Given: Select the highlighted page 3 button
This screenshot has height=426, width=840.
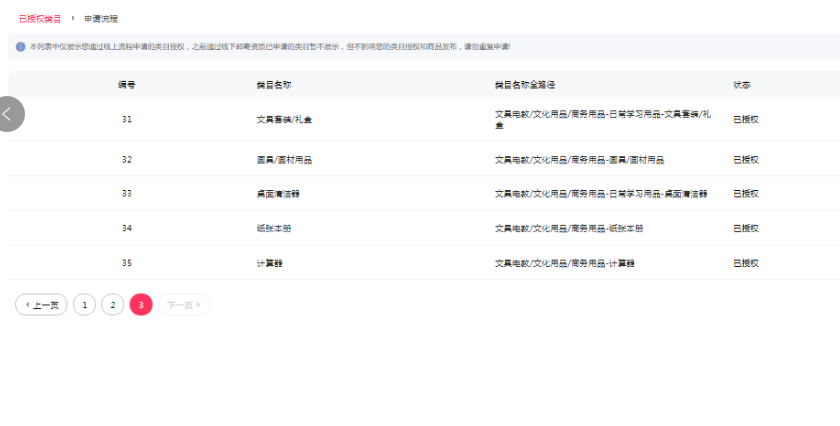Looking at the screenshot, I should [141, 305].
